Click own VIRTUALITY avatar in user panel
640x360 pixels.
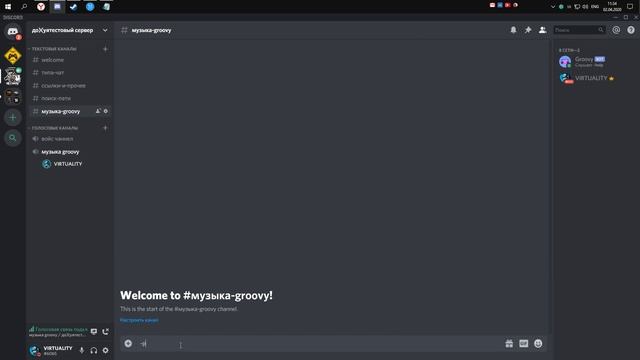[x=34, y=350]
